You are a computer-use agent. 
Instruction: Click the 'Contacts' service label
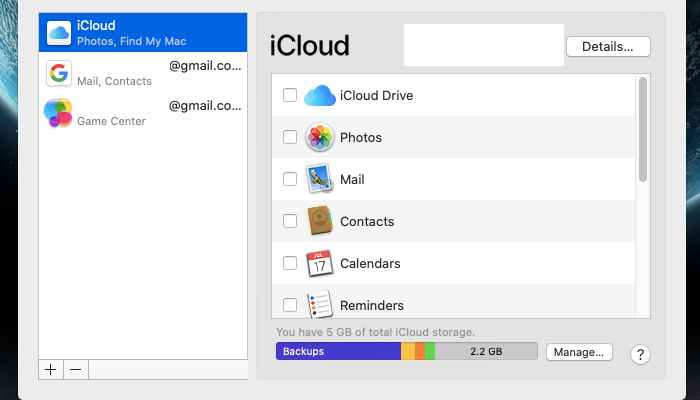pos(367,221)
